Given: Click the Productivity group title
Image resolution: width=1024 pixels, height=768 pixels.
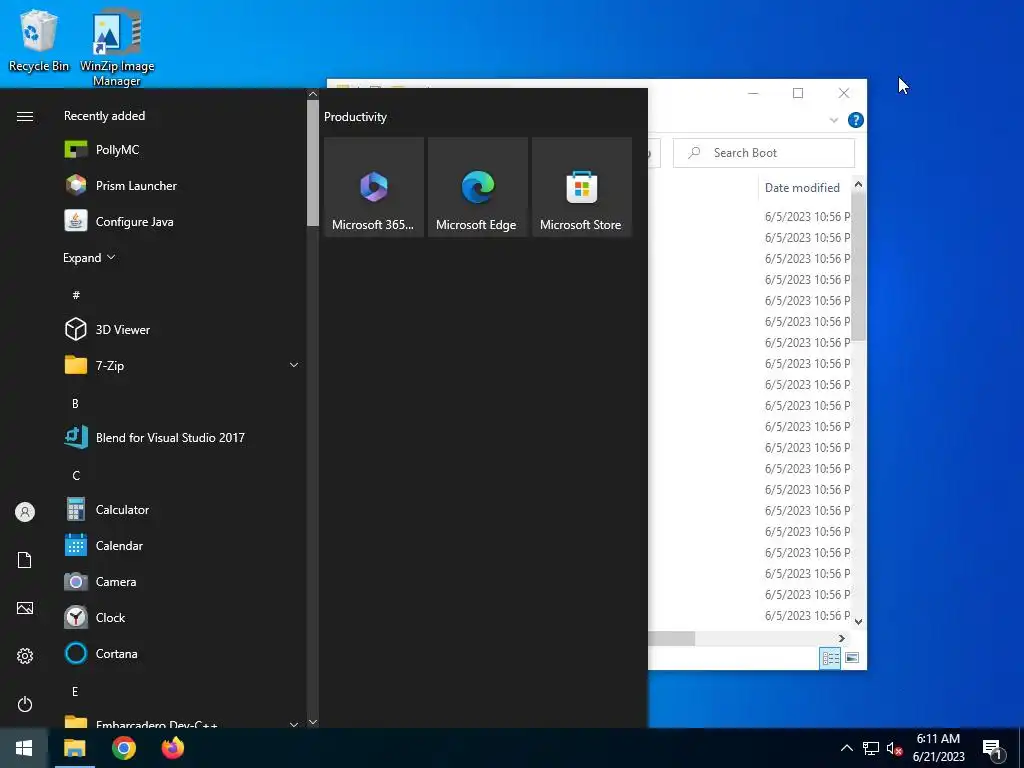Looking at the screenshot, I should 355,117.
